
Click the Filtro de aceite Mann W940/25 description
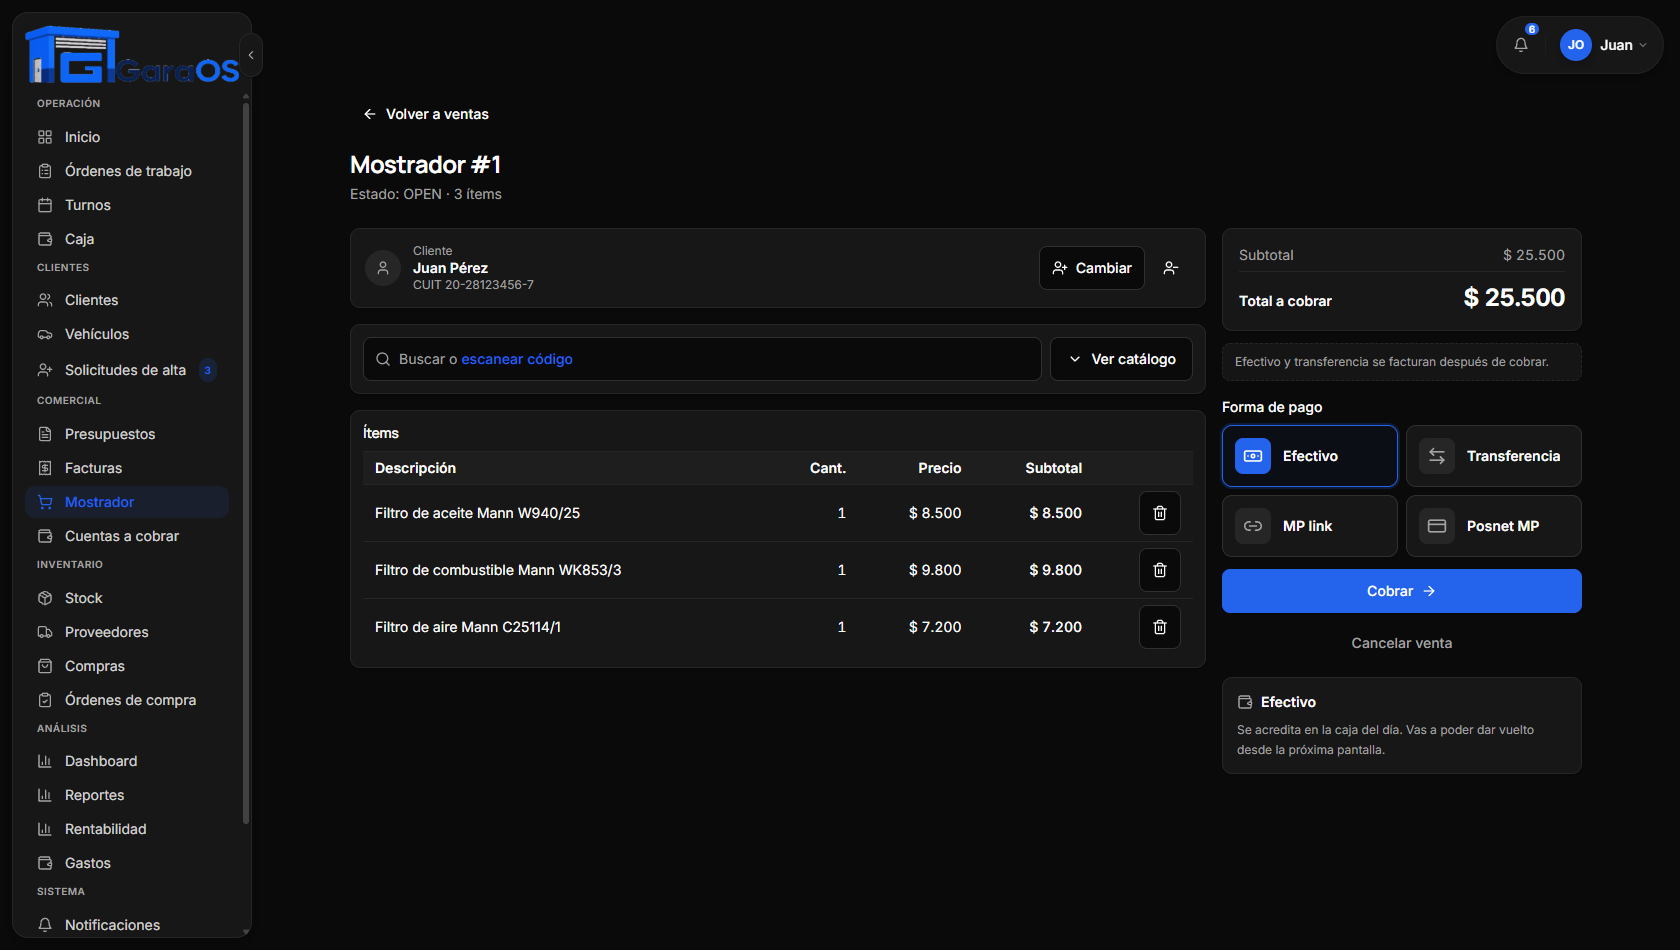477,513
